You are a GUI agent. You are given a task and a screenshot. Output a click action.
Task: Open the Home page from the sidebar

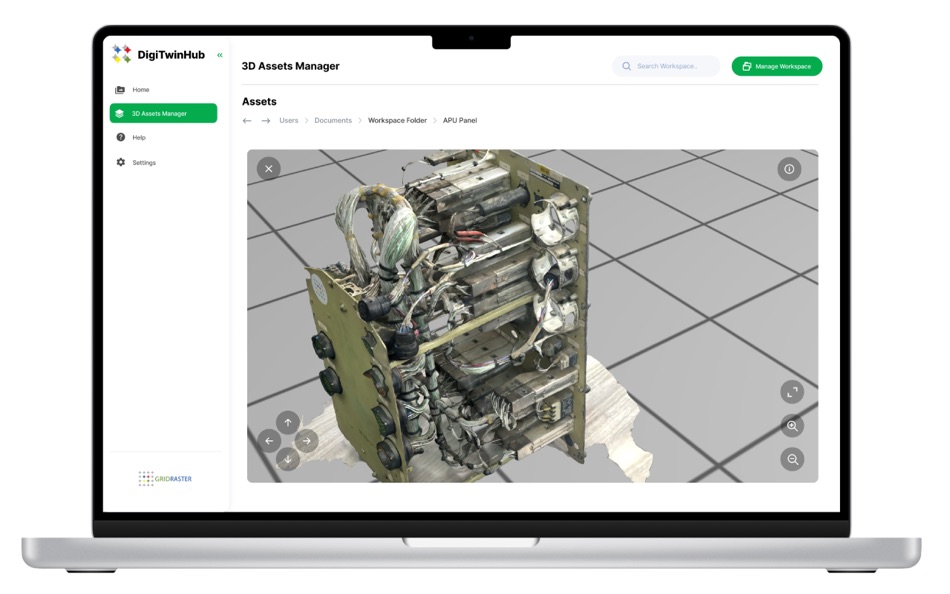141,89
